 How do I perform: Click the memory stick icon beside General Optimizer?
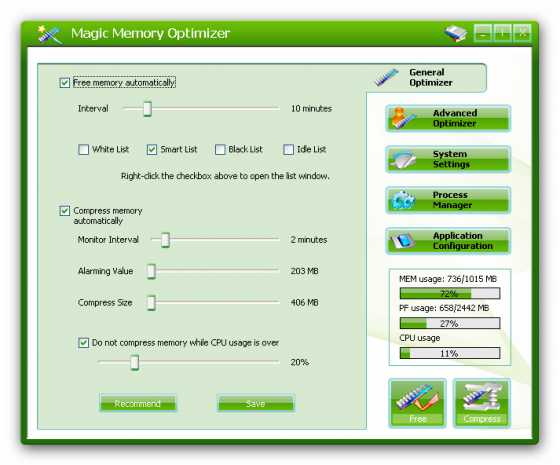coord(386,77)
